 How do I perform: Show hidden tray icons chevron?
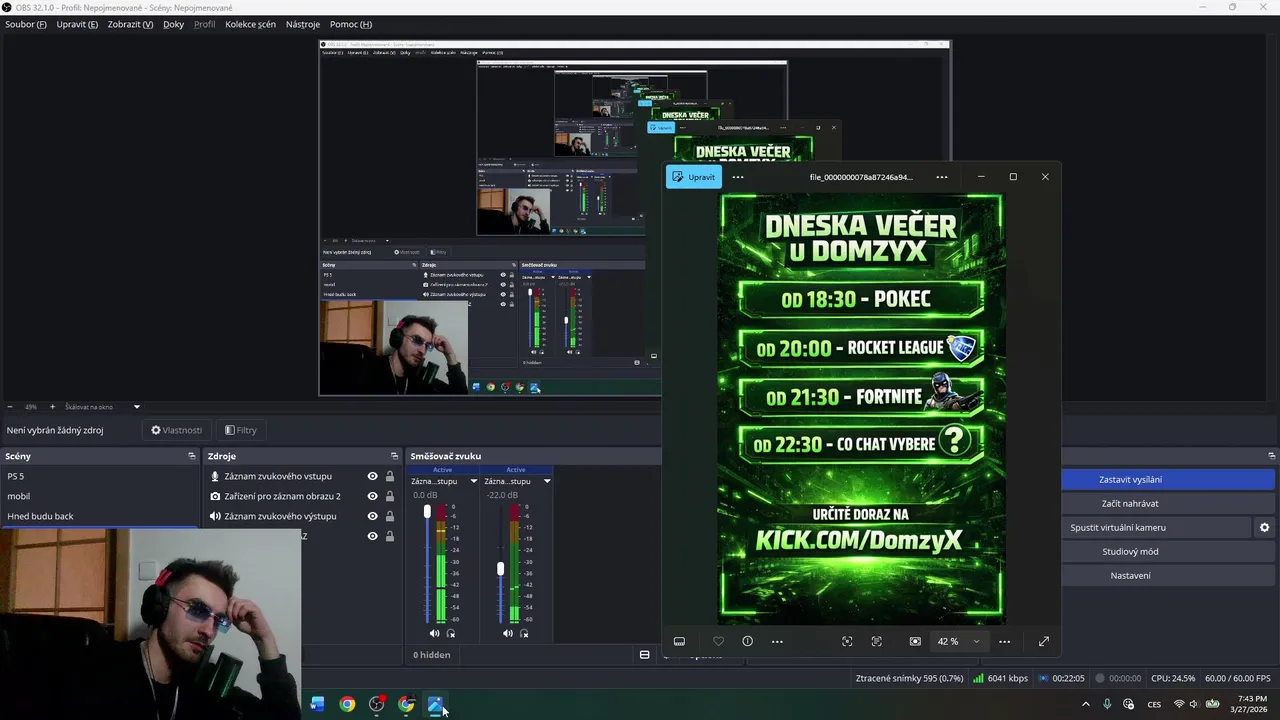coord(1086,704)
